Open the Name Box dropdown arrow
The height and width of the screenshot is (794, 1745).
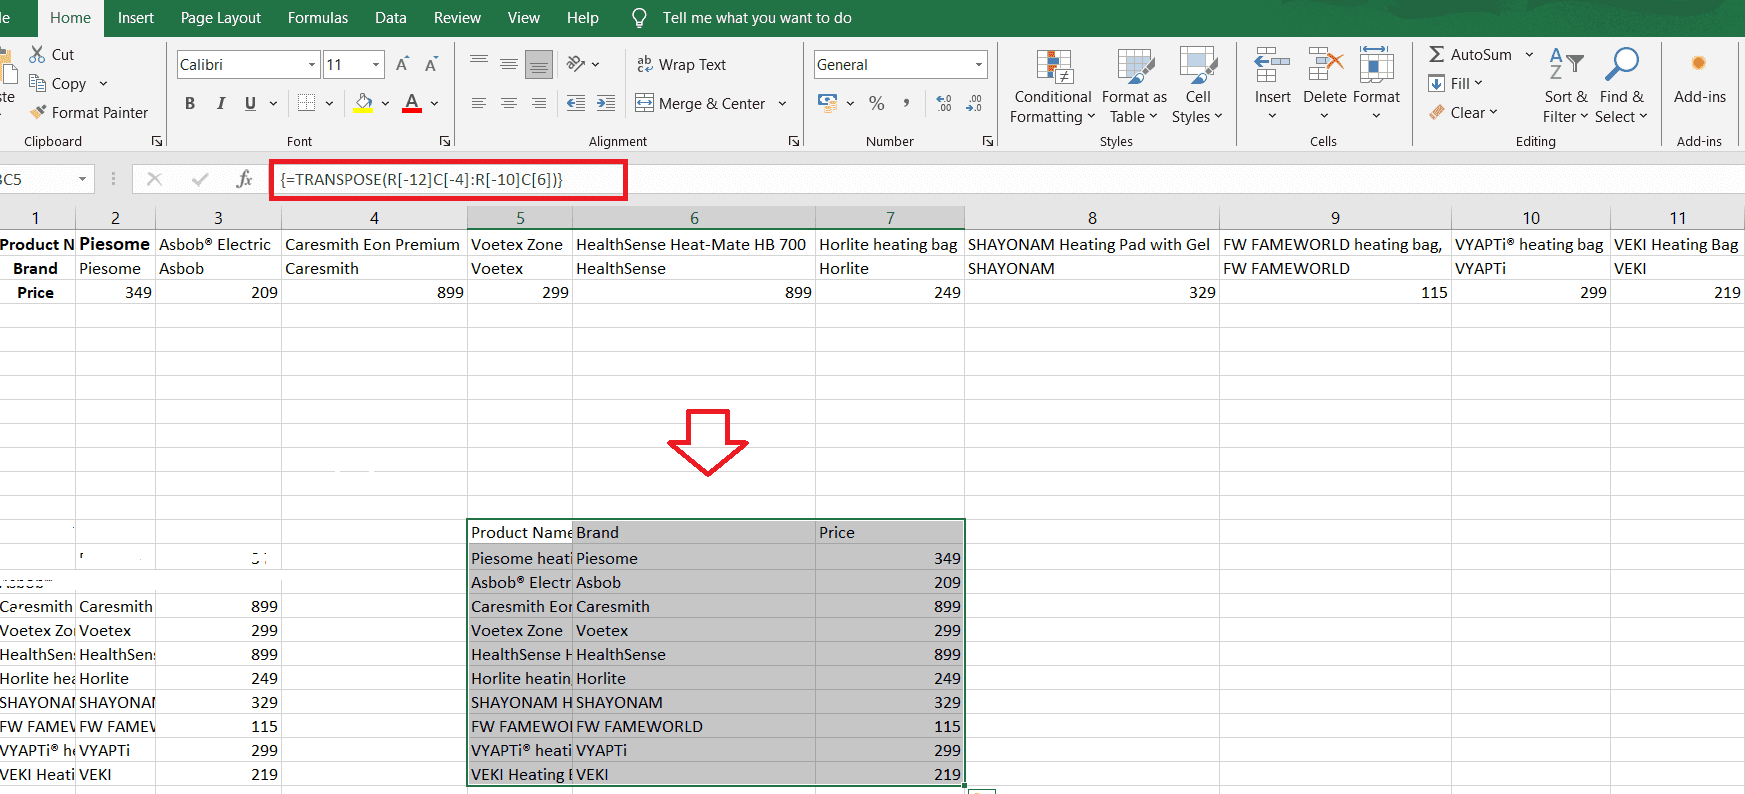tap(82, 179)
